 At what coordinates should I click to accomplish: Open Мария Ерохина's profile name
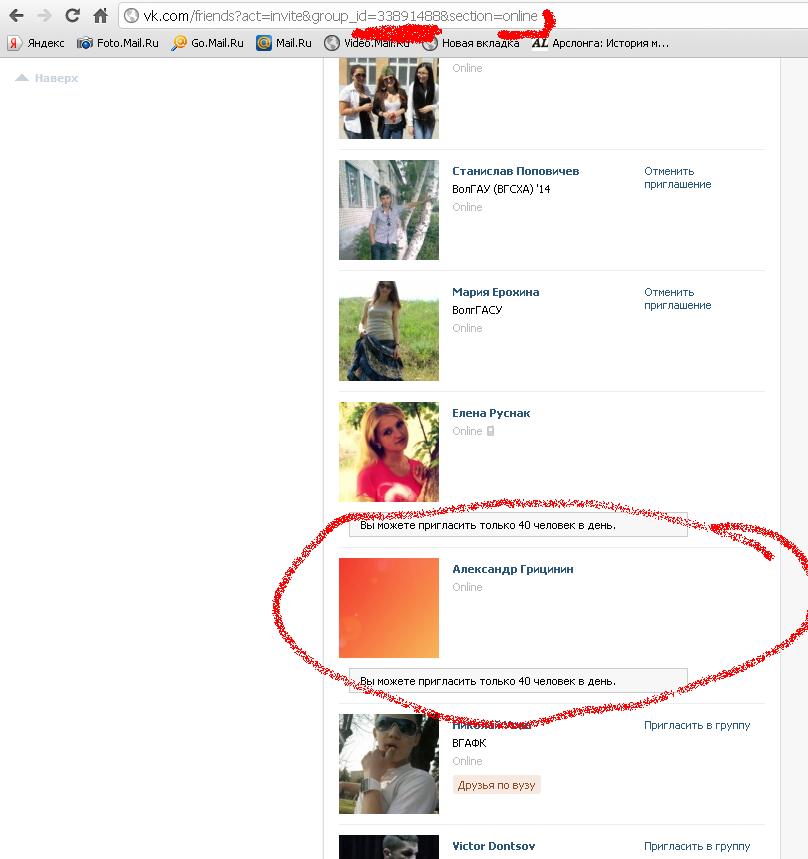click(496, 292)
